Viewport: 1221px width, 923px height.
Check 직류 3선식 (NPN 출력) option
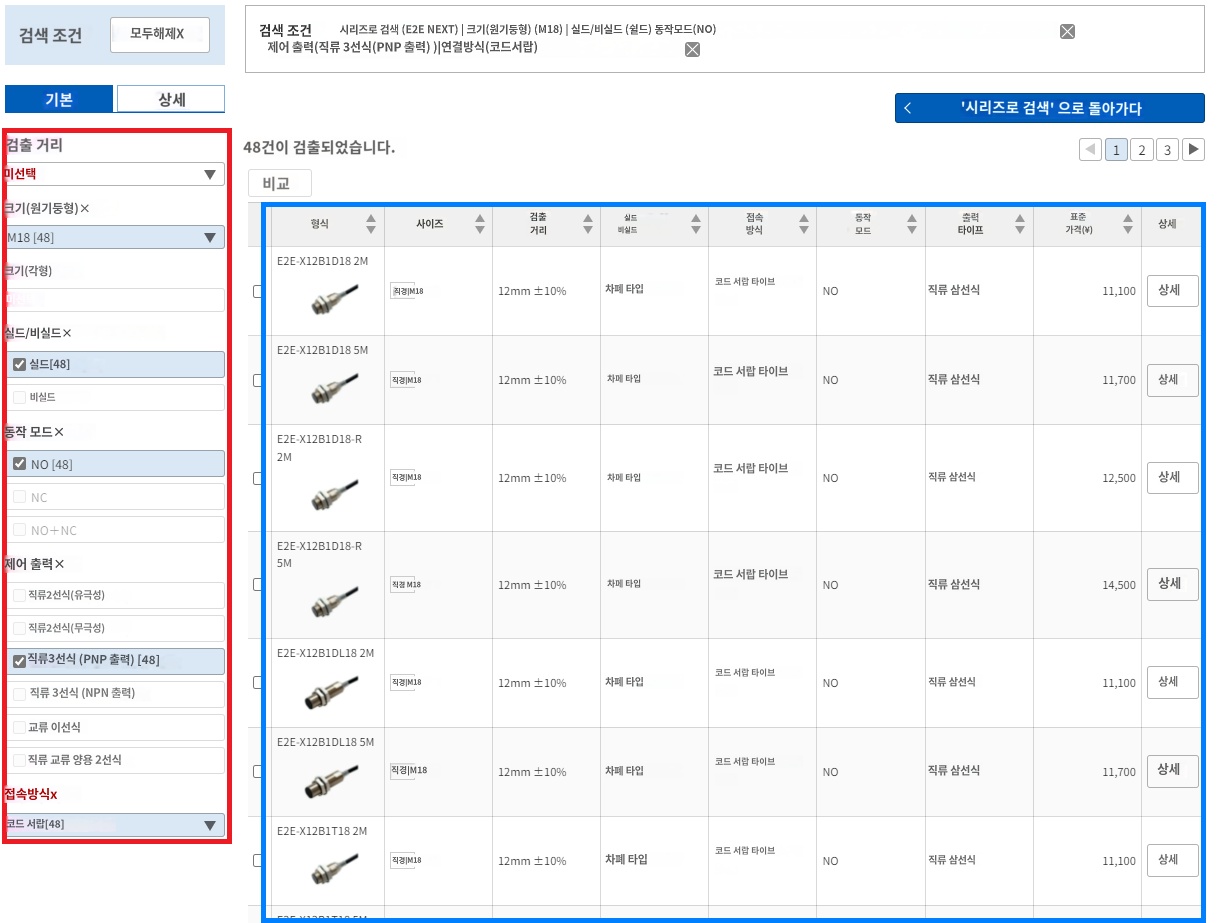point(19,694)
